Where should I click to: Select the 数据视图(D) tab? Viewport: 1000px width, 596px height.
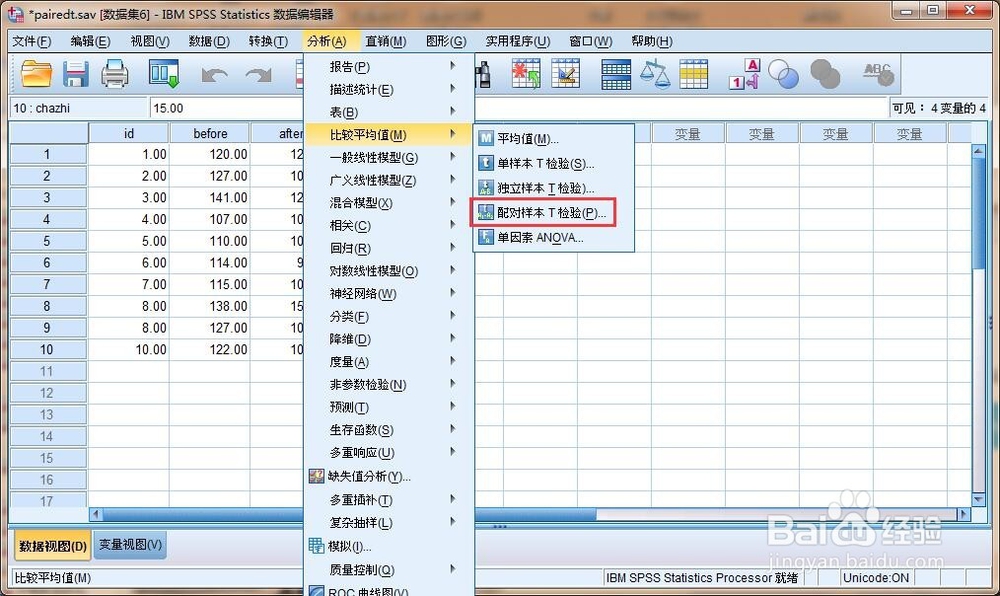(52, 546)
